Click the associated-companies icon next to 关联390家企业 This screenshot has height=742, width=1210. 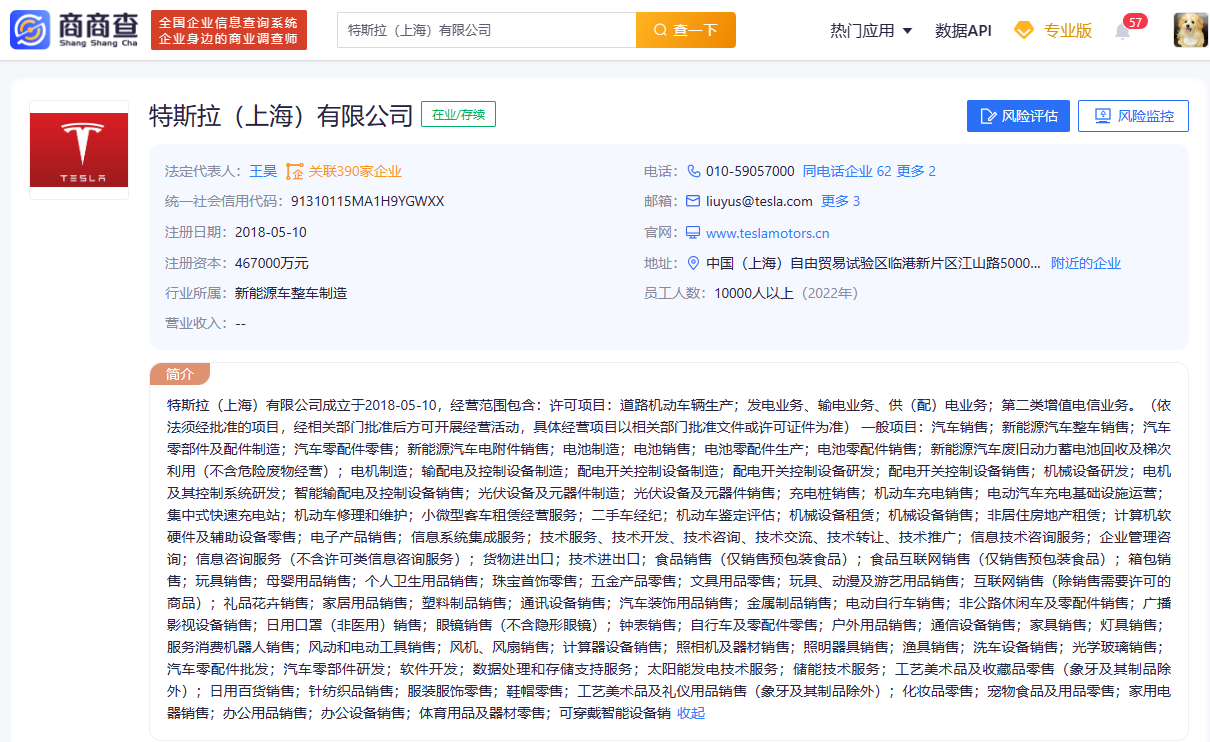tap(294, 171)
